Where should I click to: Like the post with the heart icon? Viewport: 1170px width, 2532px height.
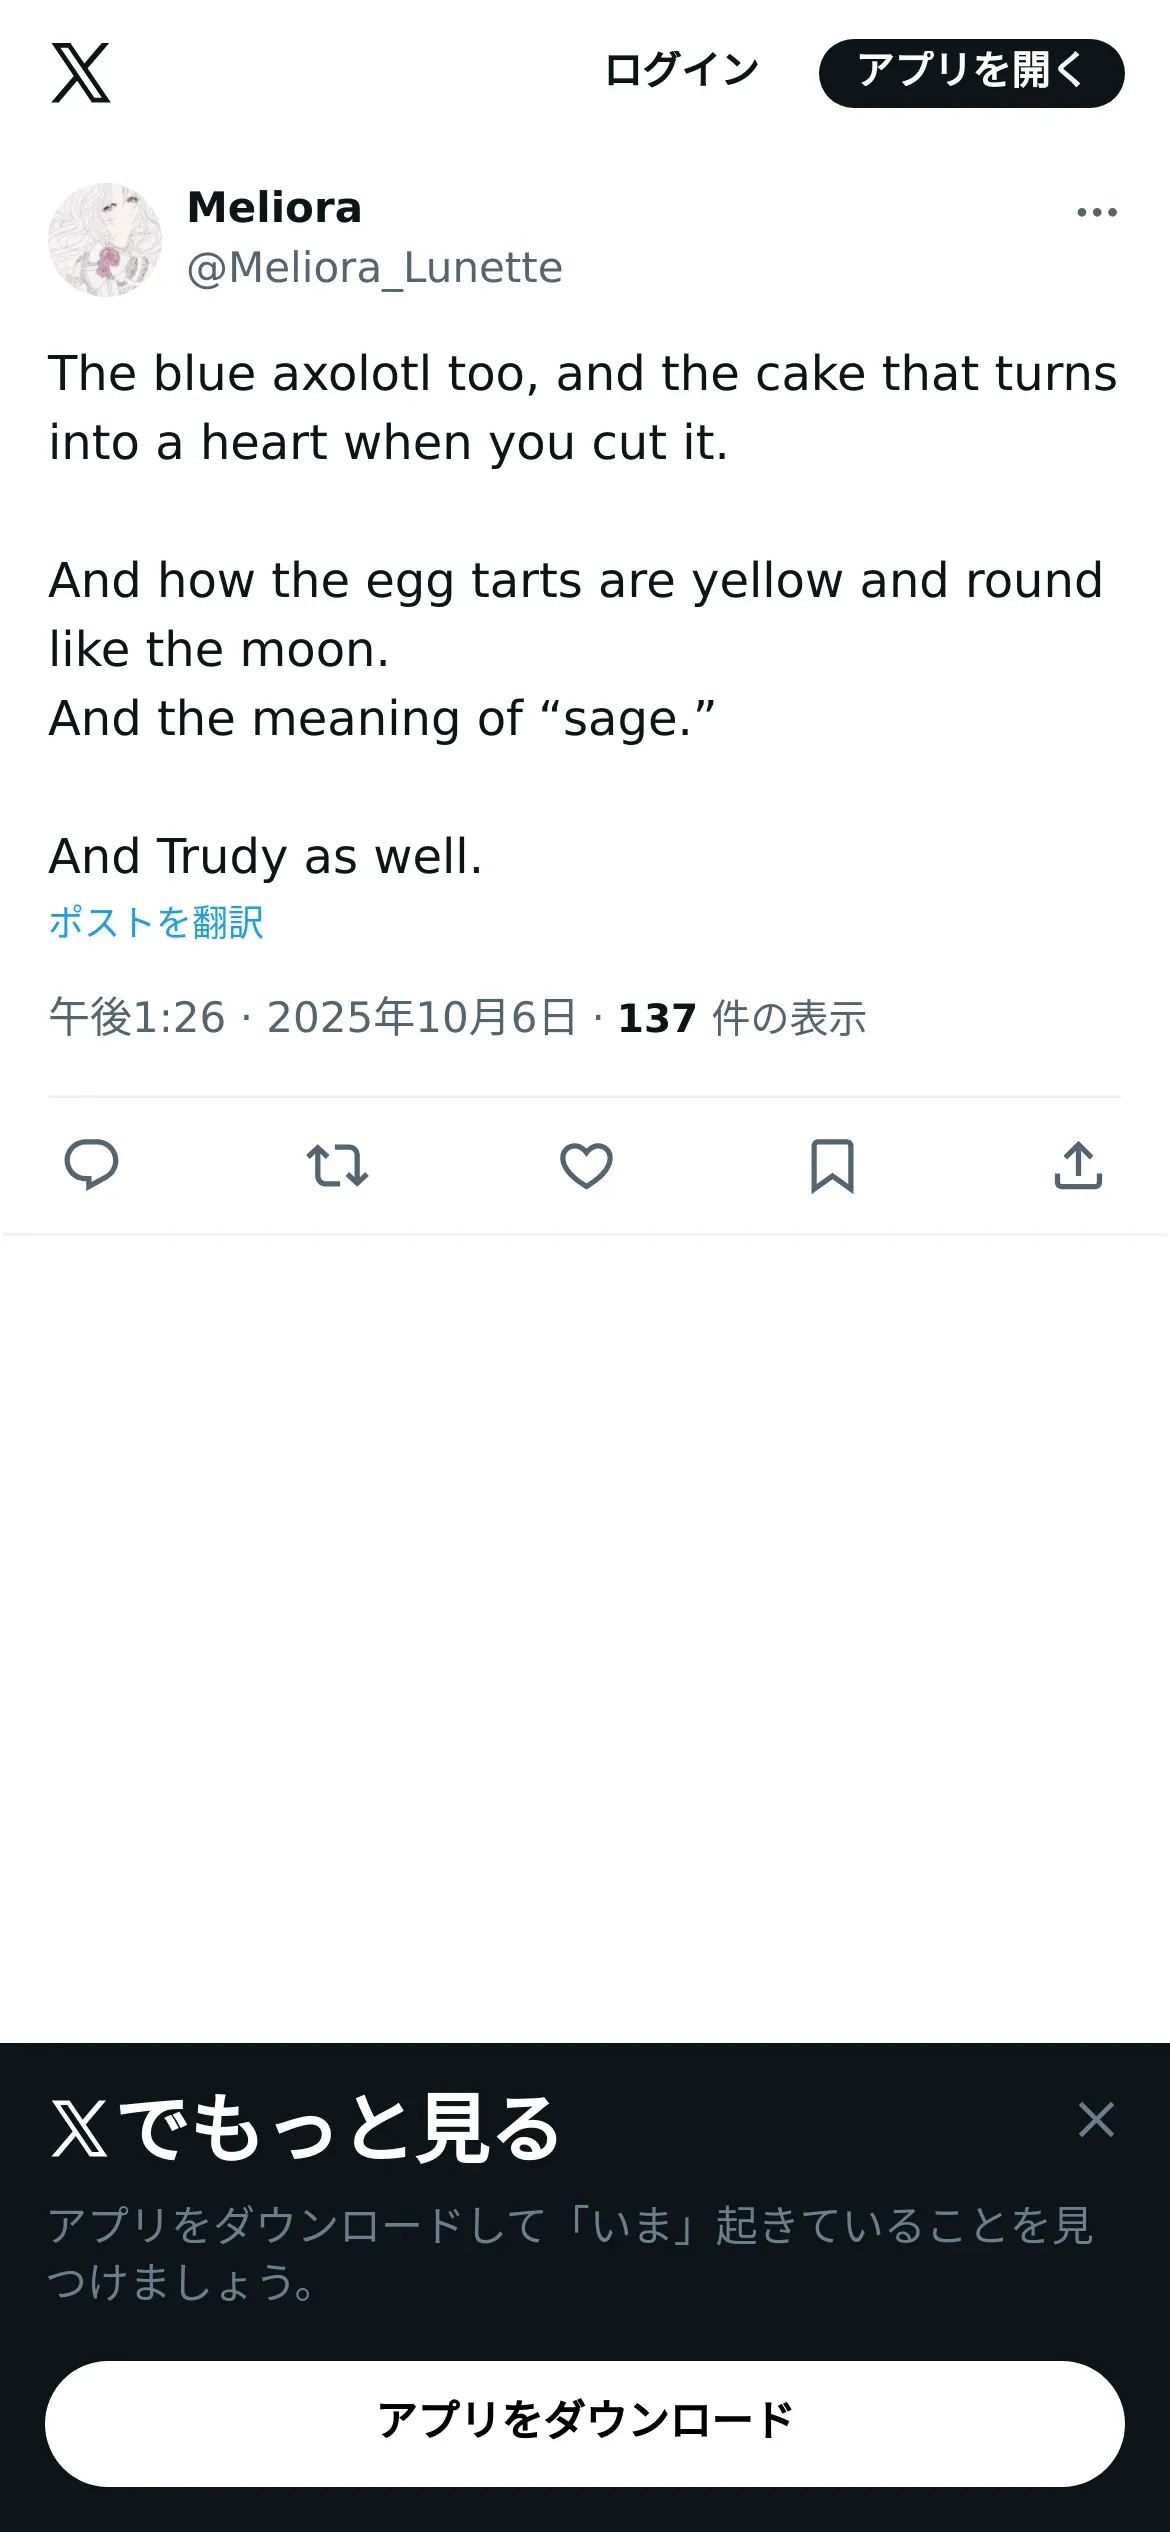click(x=586, y=1165)
